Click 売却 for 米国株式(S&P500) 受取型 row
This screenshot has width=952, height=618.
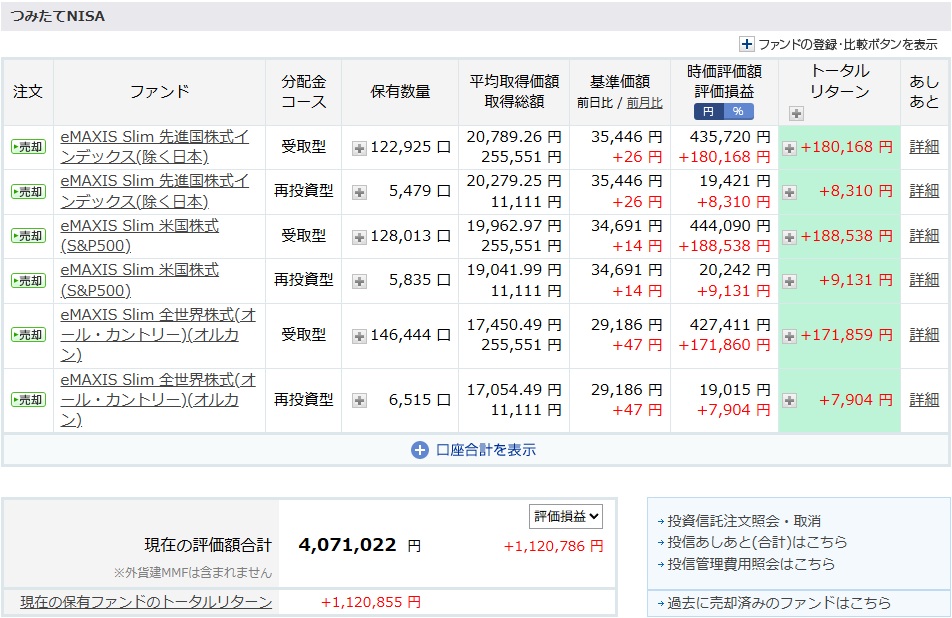pos(28,236)
